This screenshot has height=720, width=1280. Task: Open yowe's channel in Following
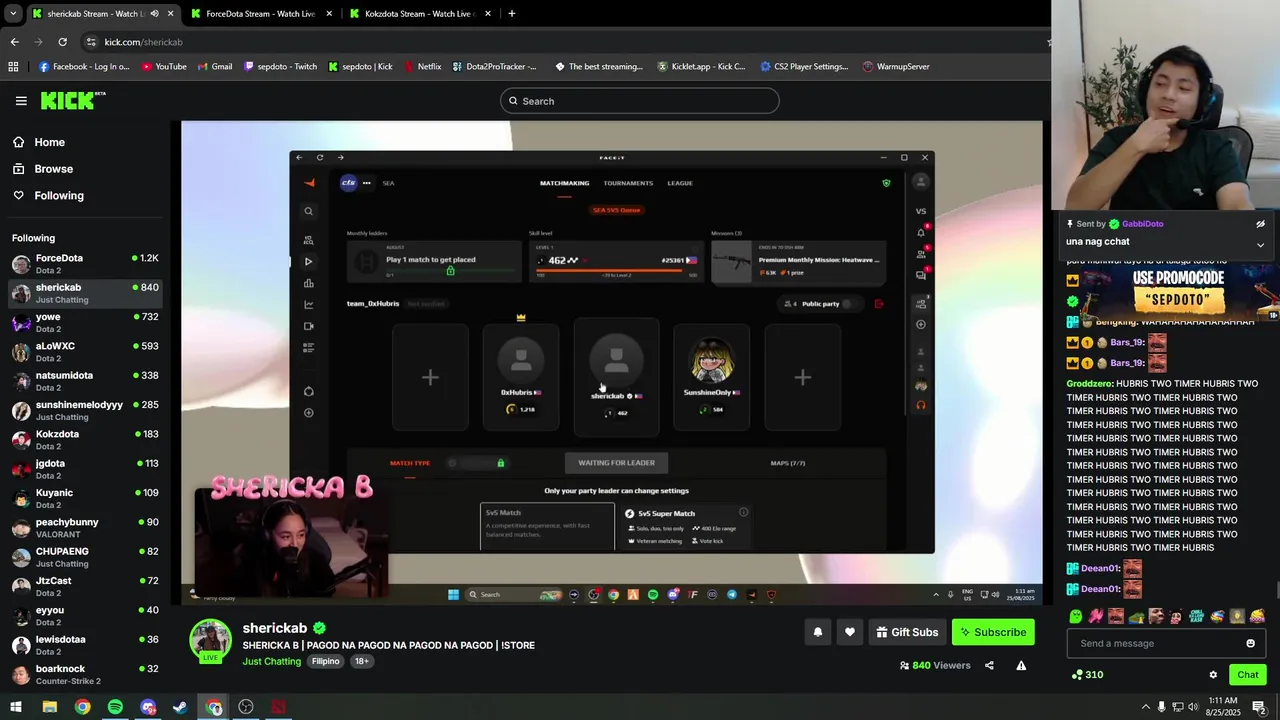click(x=84, y=323)
